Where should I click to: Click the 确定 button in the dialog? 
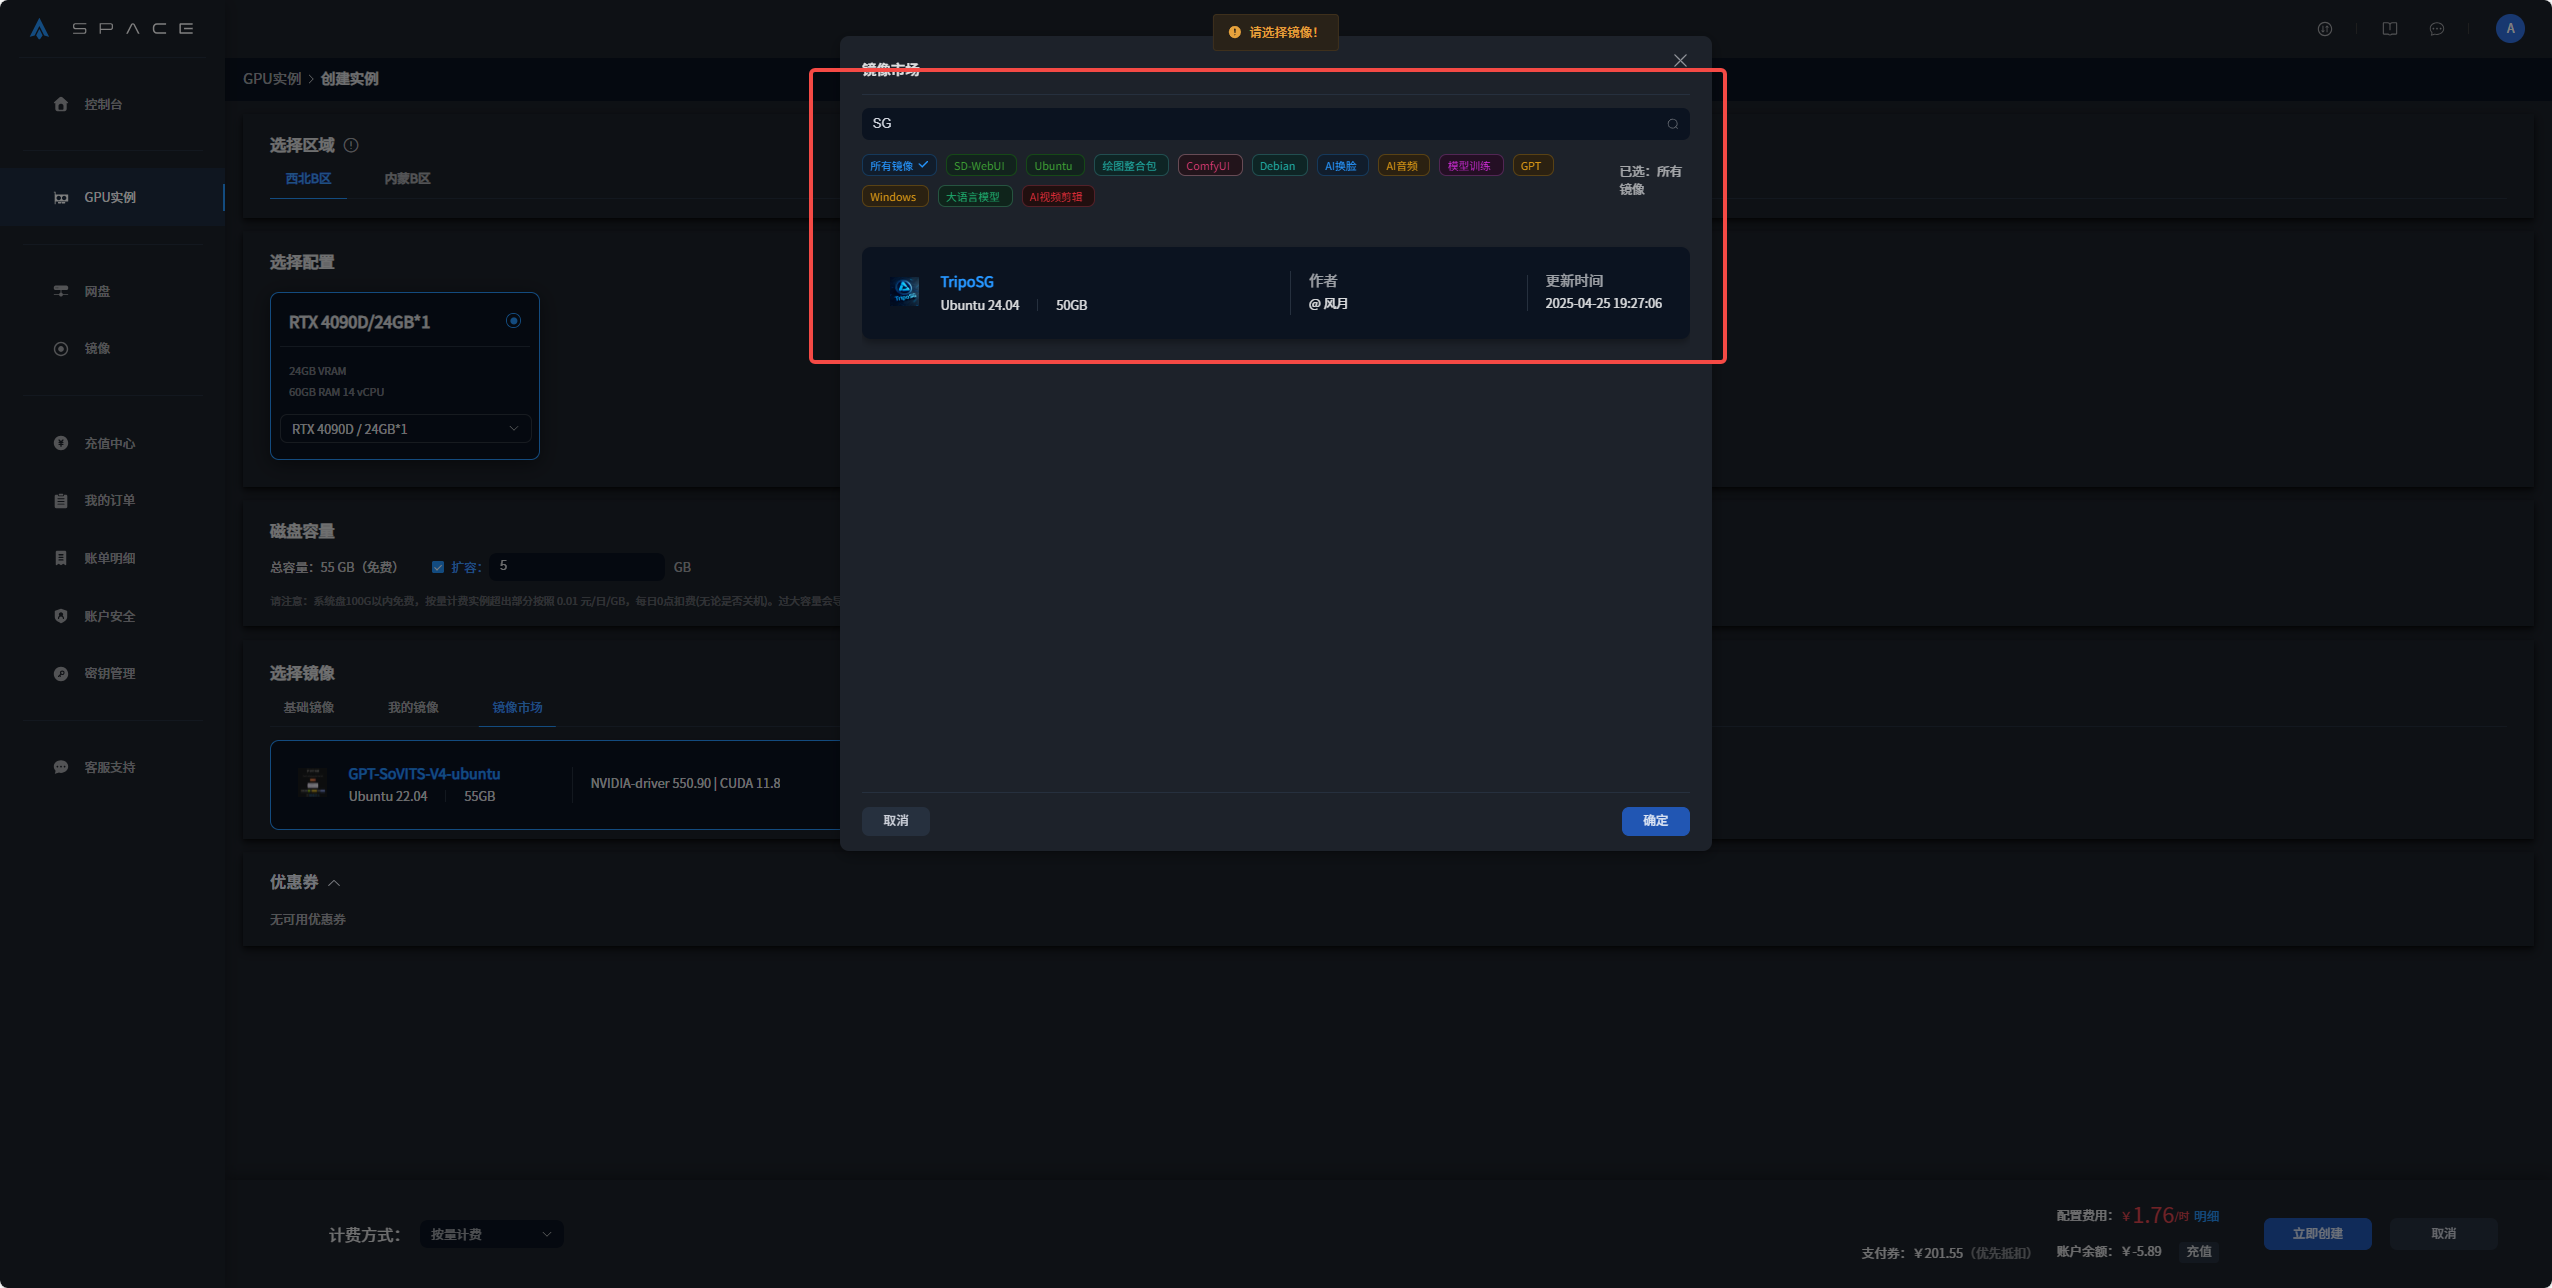point(1655,821)
